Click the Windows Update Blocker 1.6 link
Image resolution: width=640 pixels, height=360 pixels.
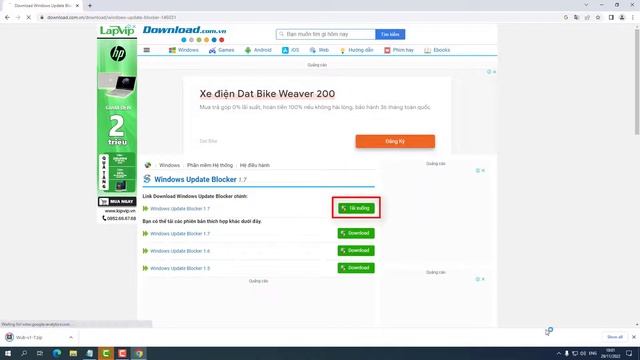180,251
